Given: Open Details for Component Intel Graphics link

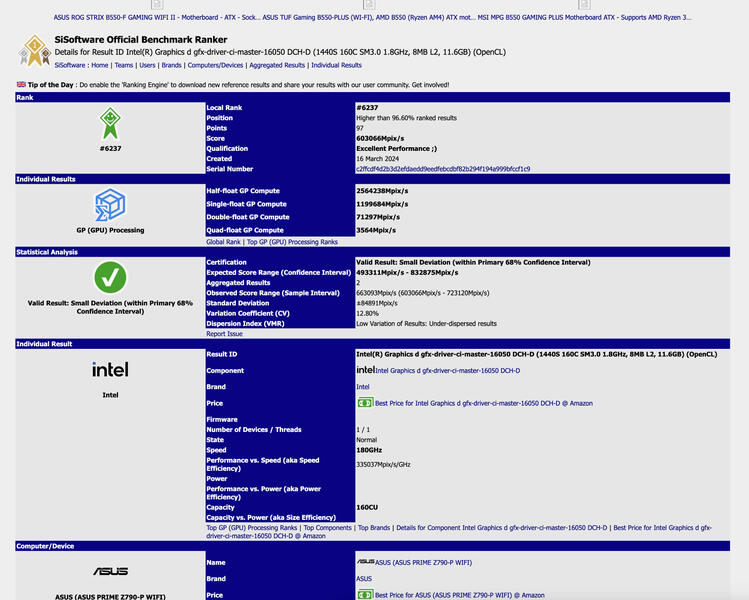Looking at the screenshot, I should 502,527.
